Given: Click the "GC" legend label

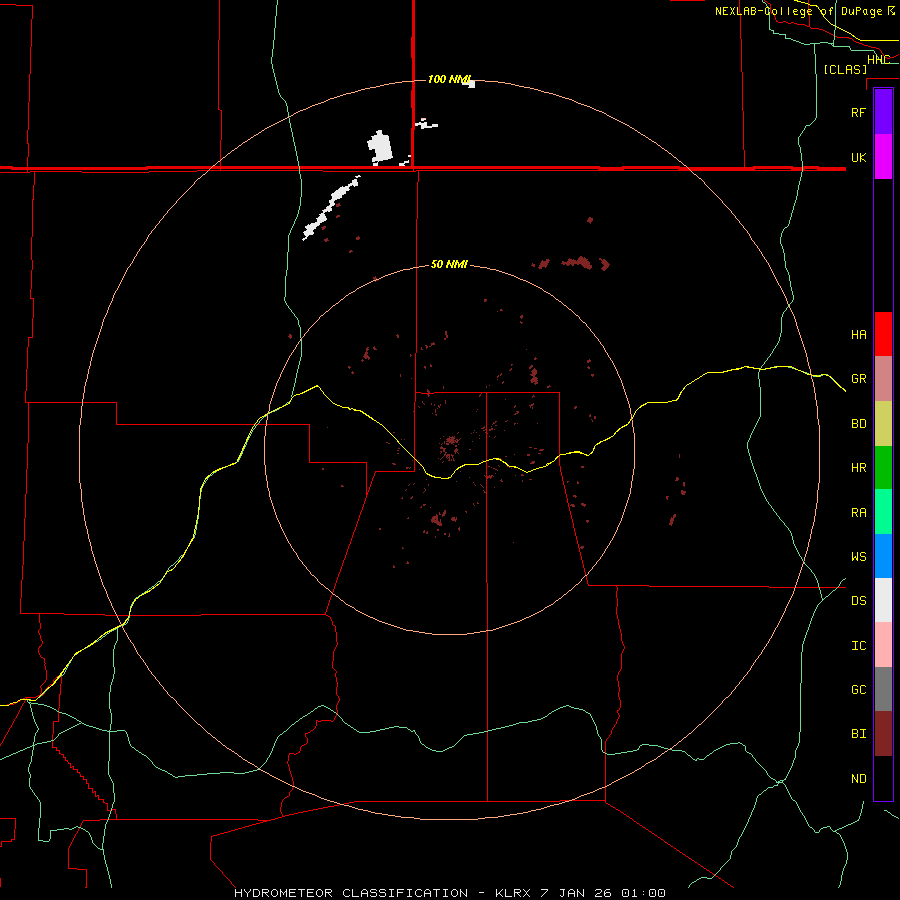Looking at the screenshot, I should [x=858, y=689].
